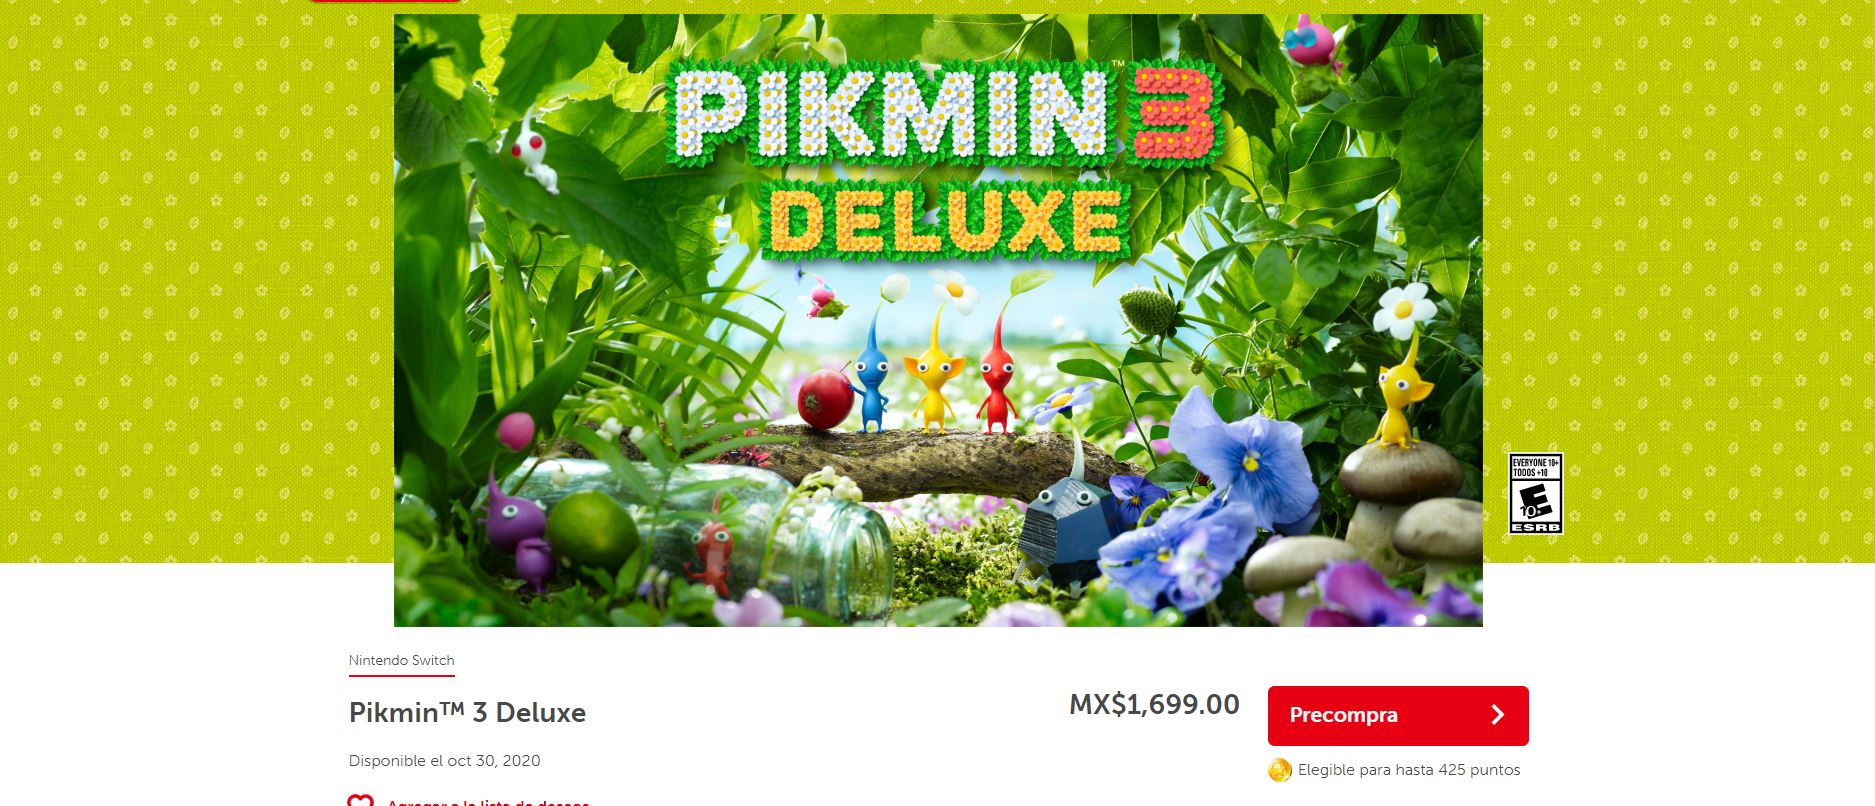
Task: Click the chevron arrow inside Precompra
Action: 1497,715
